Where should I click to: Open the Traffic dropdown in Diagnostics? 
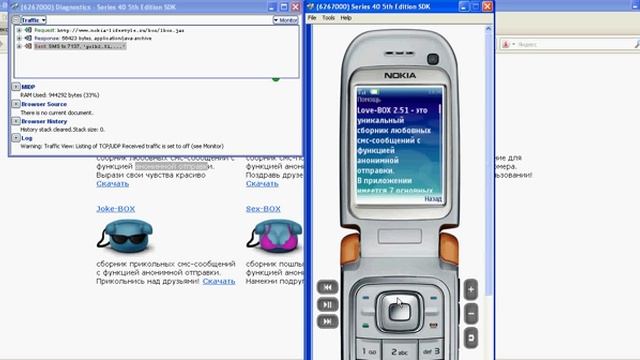(x=33, y=20)
